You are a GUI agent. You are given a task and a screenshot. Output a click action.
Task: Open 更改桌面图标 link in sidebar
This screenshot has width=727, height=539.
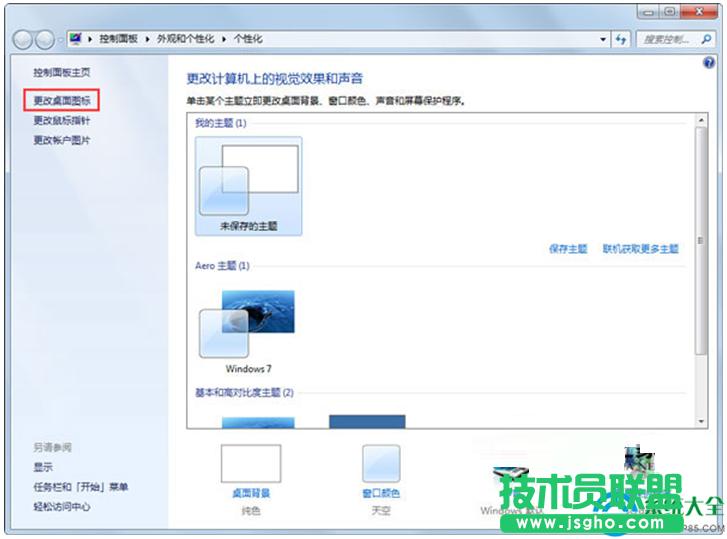pos(62,100)
